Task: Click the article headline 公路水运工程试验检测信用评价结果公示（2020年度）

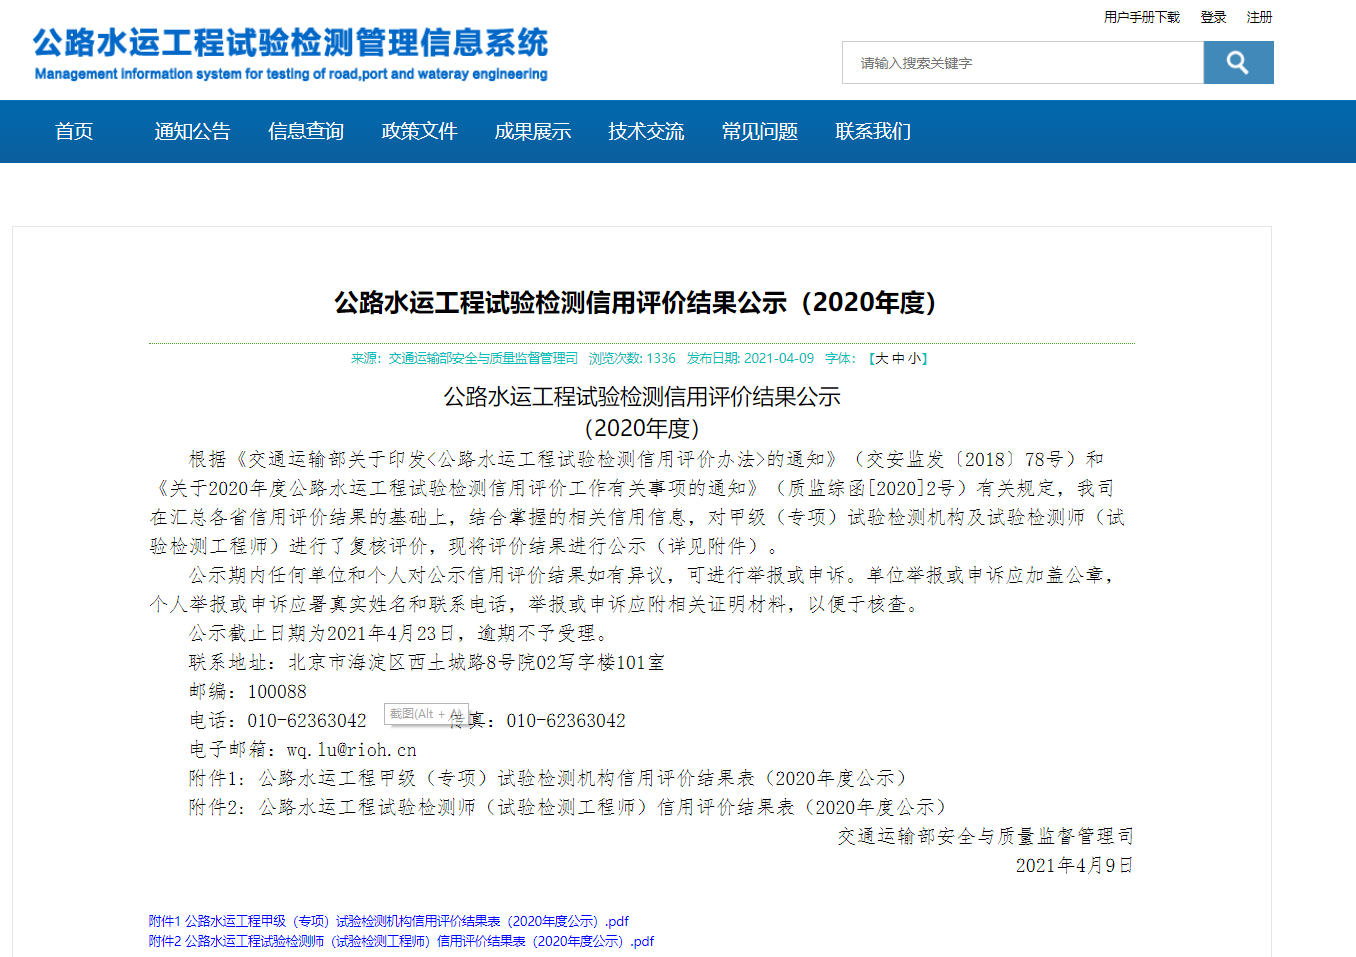Action: 635,302
